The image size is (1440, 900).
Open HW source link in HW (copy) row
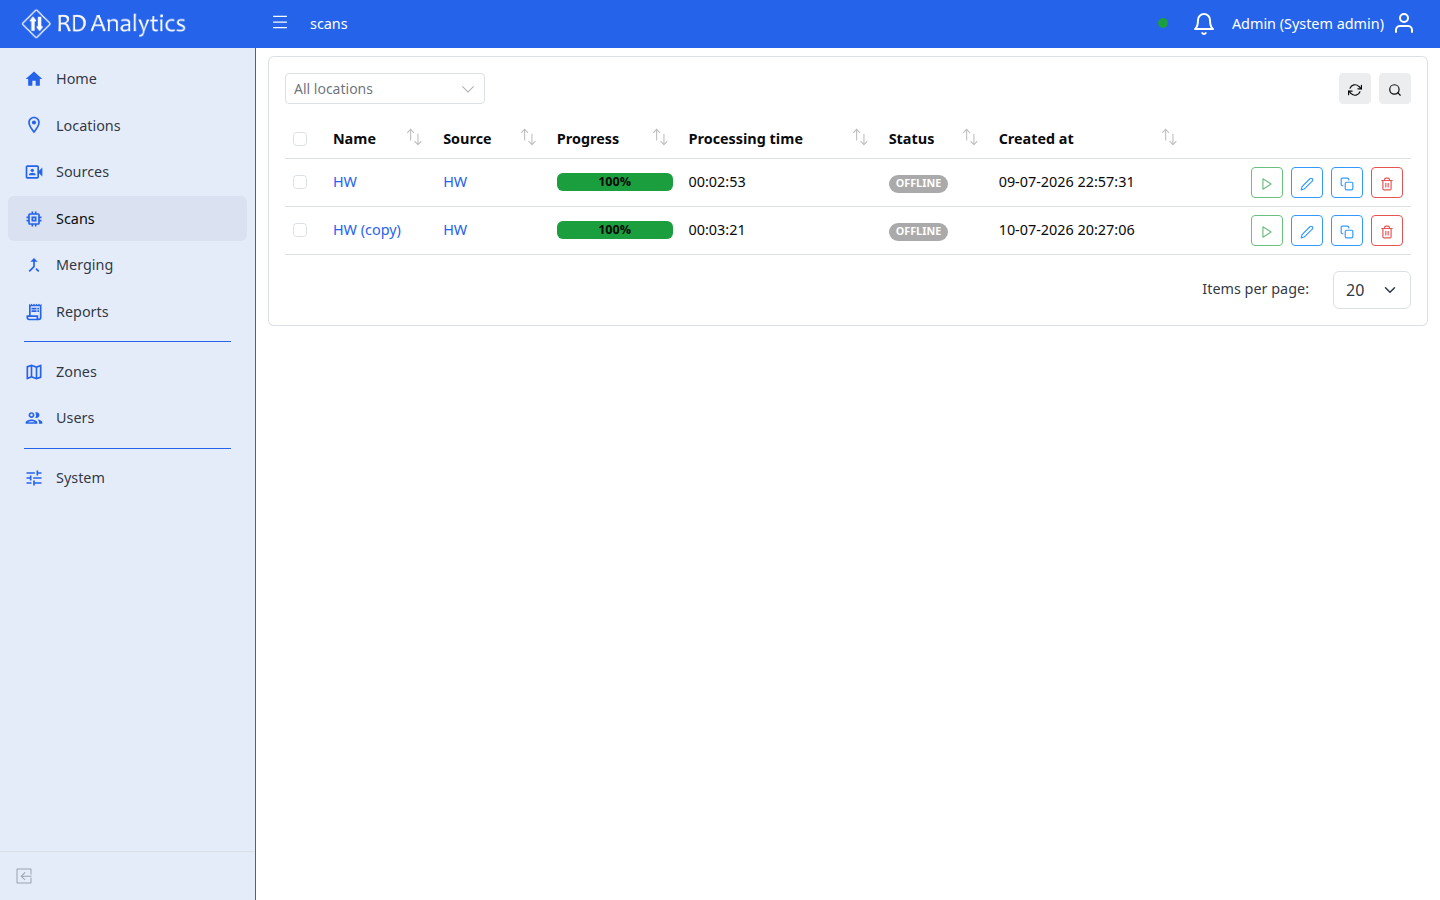tap(455, 230)
